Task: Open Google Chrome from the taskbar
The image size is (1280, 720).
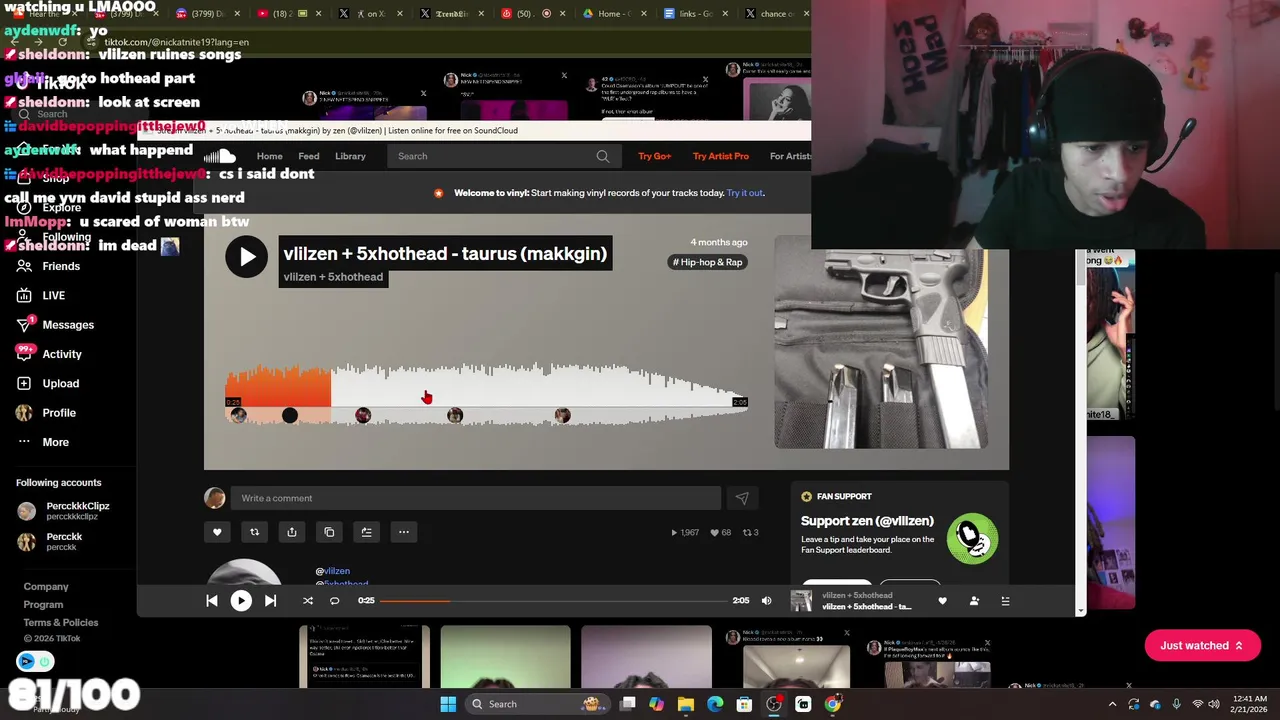Action: (832, 704)
